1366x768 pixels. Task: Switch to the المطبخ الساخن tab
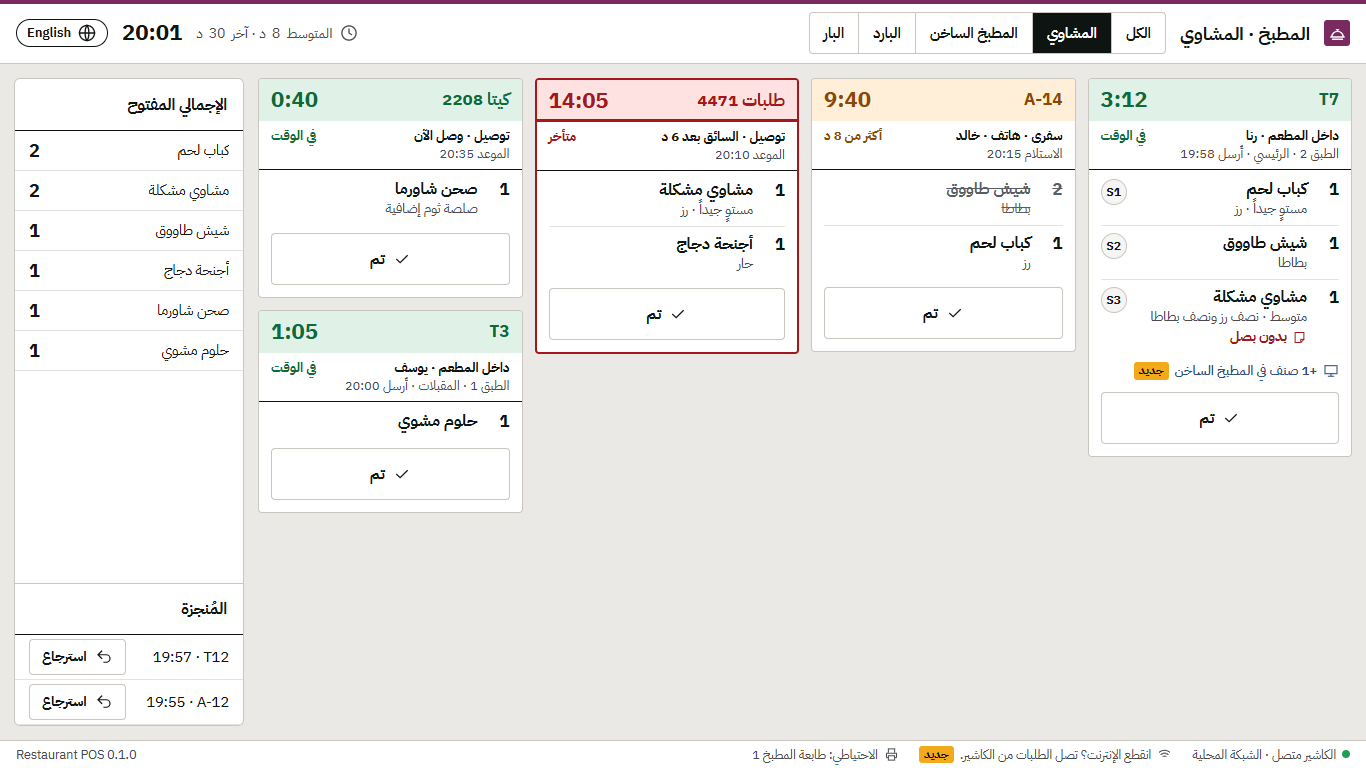[974, 33]
